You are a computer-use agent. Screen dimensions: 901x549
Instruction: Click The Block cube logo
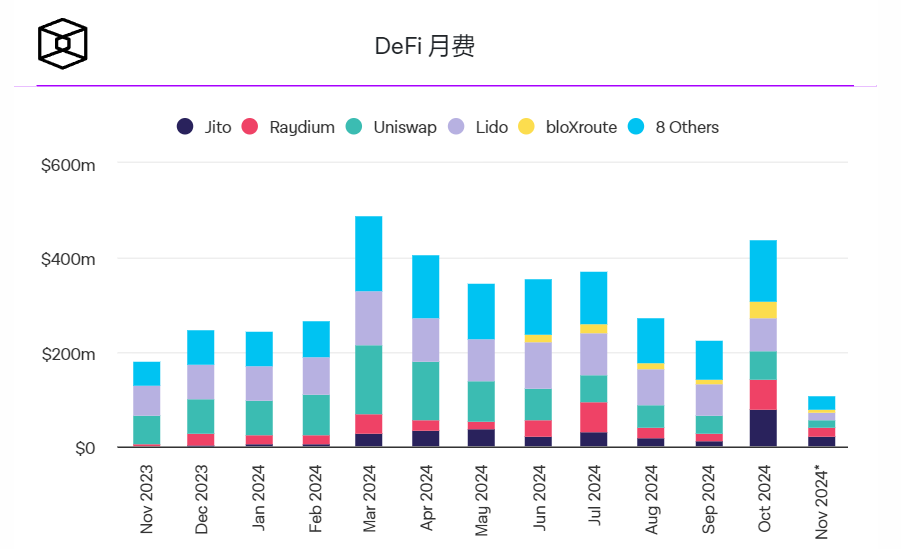[x=63, y=44]
